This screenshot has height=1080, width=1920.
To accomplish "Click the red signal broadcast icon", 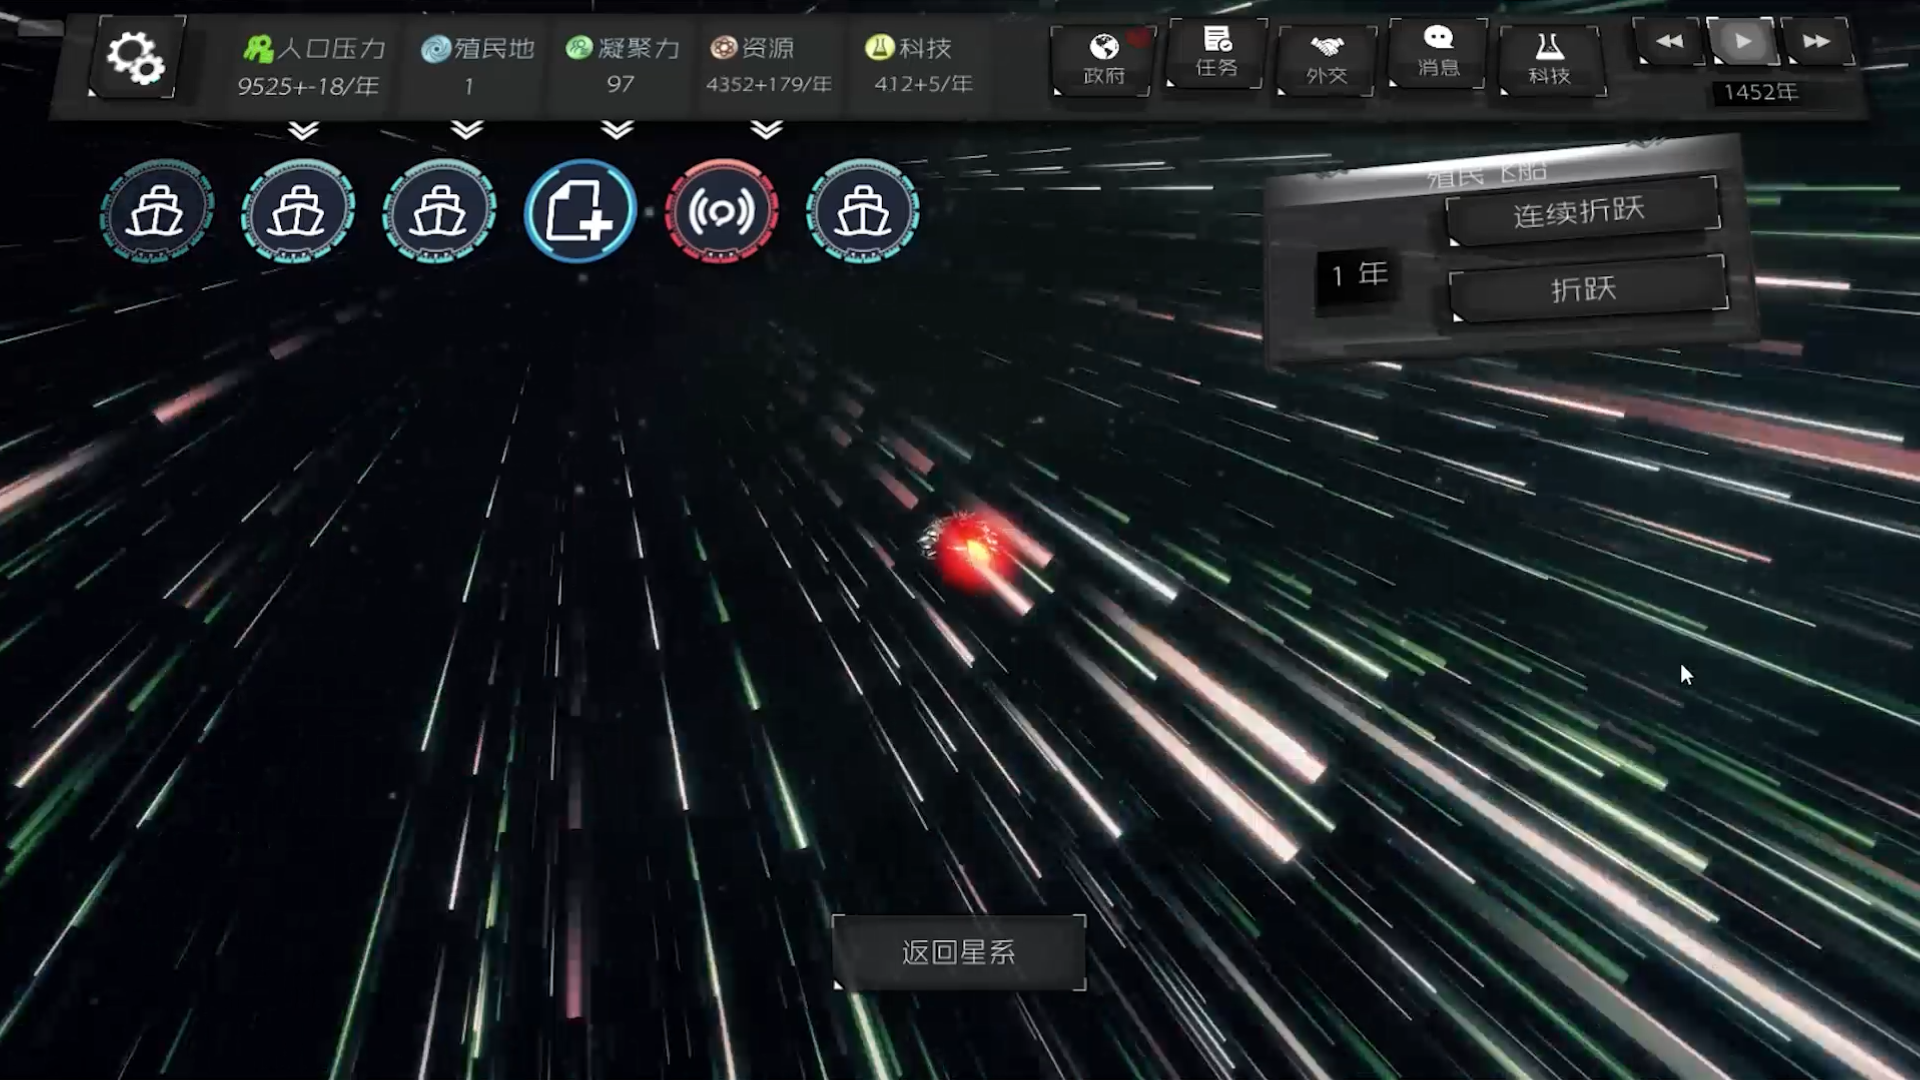I will pos(721,211).
